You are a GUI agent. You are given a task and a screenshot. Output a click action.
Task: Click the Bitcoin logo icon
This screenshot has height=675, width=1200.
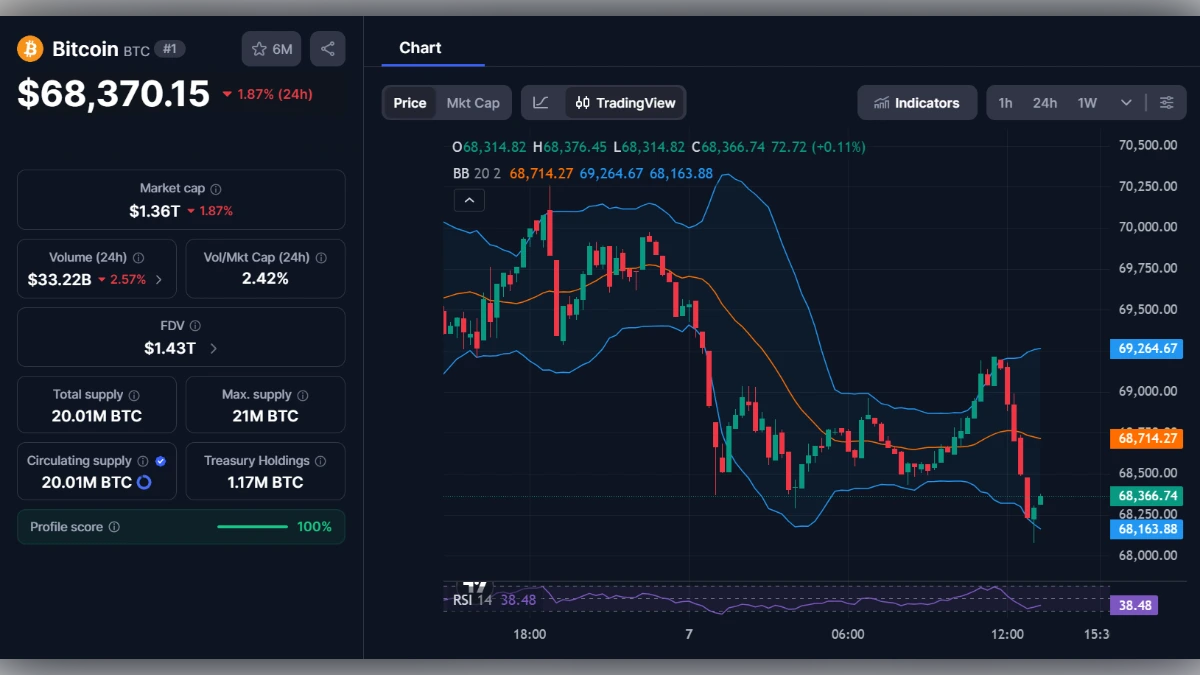tap(29, 48)
